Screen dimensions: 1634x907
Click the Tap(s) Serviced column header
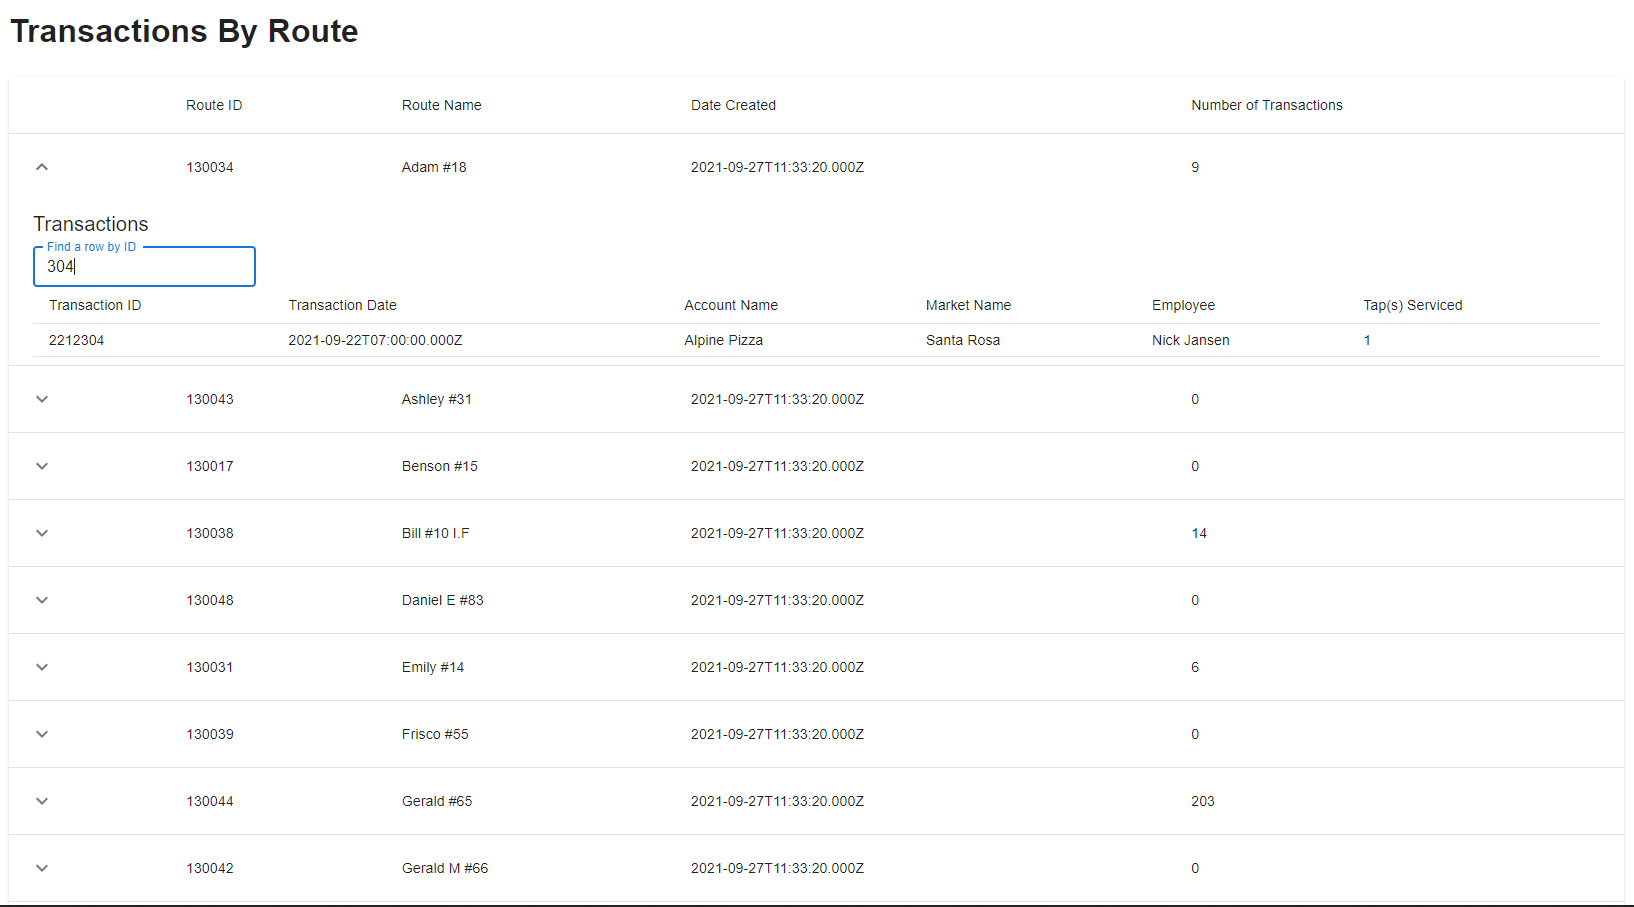coord(1412,305)
